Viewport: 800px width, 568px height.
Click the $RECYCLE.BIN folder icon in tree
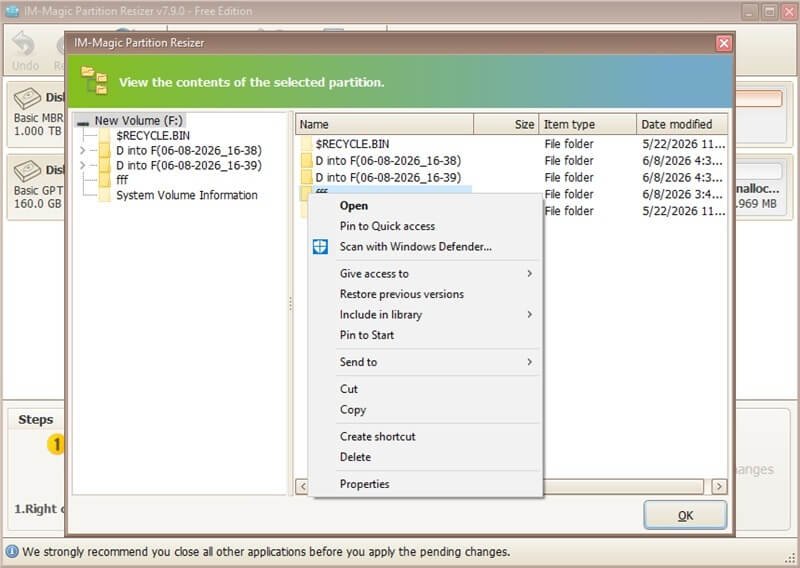(105, 135)
